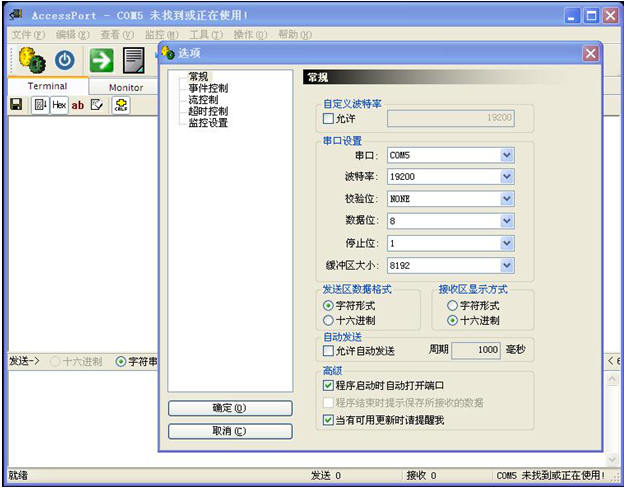This screenshot has height=488, width=626.
Task: Uncheck 程序启动时自动打开端口 option
Action: pyautogui.click(x=328, y=385)
